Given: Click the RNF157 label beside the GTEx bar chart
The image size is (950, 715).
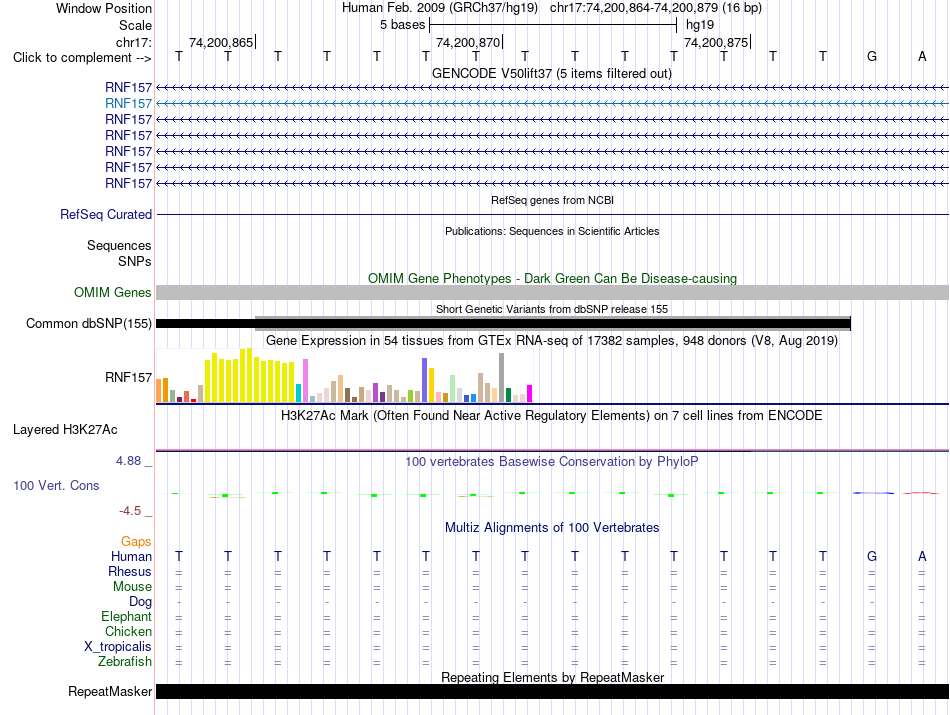Looking at the screenshot, I should 128,377.
